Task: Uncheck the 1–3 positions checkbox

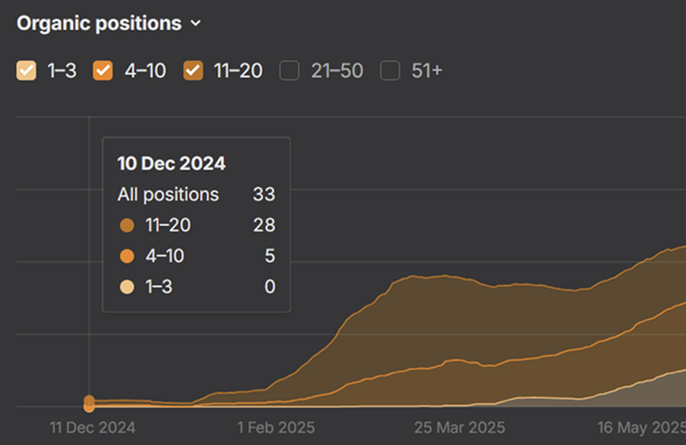Action: point(27,70)
